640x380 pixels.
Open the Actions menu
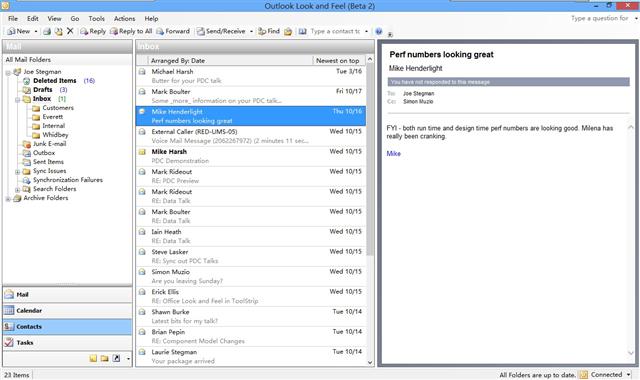(124, 18)
